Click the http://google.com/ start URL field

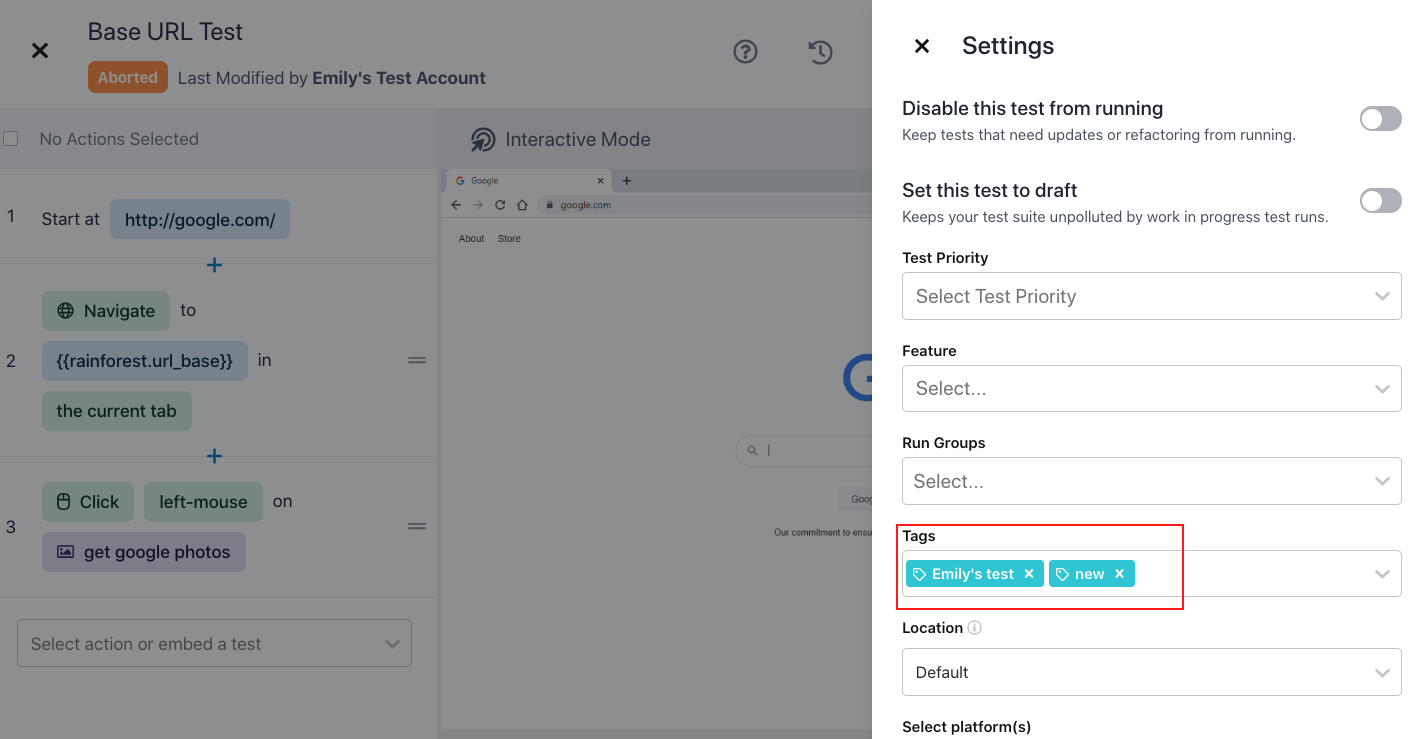click(x=200, y=219)
